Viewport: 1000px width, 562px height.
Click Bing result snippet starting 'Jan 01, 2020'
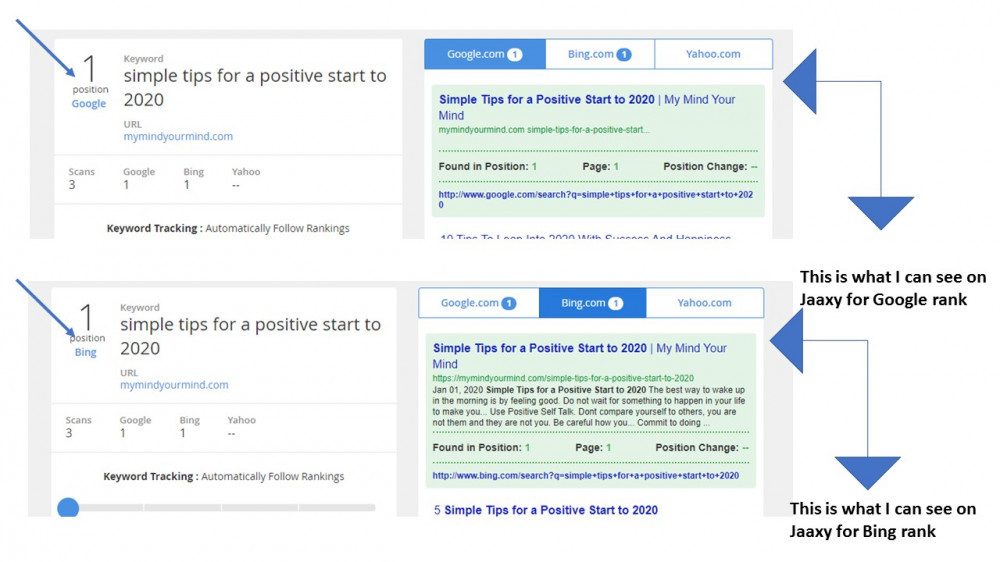point(589,406)
